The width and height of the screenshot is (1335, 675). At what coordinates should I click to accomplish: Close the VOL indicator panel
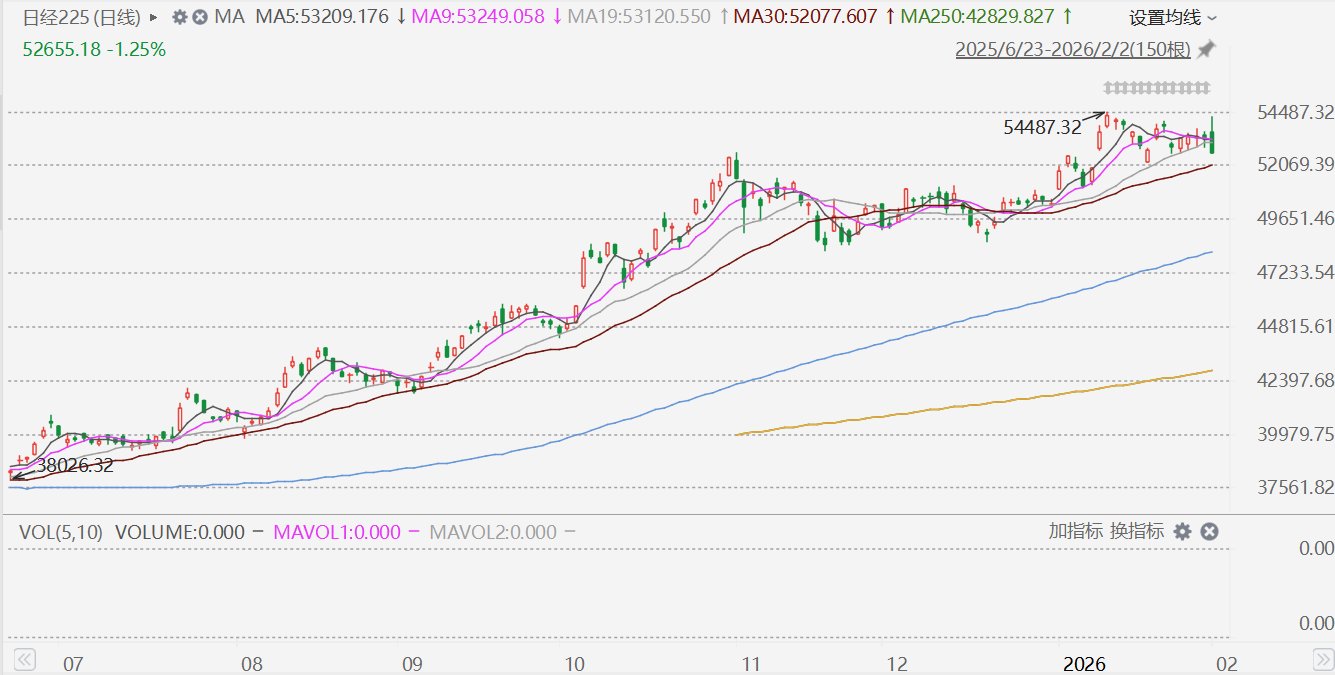point(1208,531)
